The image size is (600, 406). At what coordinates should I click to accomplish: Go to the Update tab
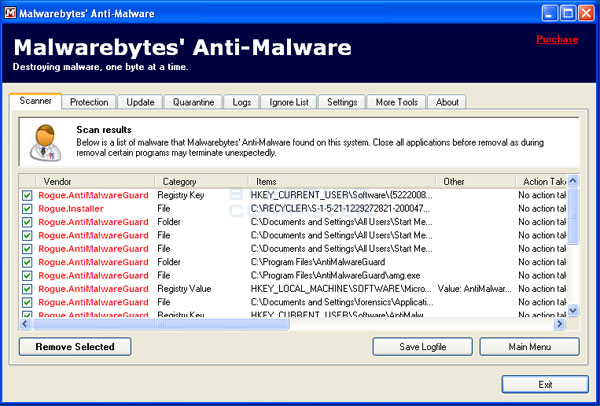pyautogui.click(x=140, y=102)
